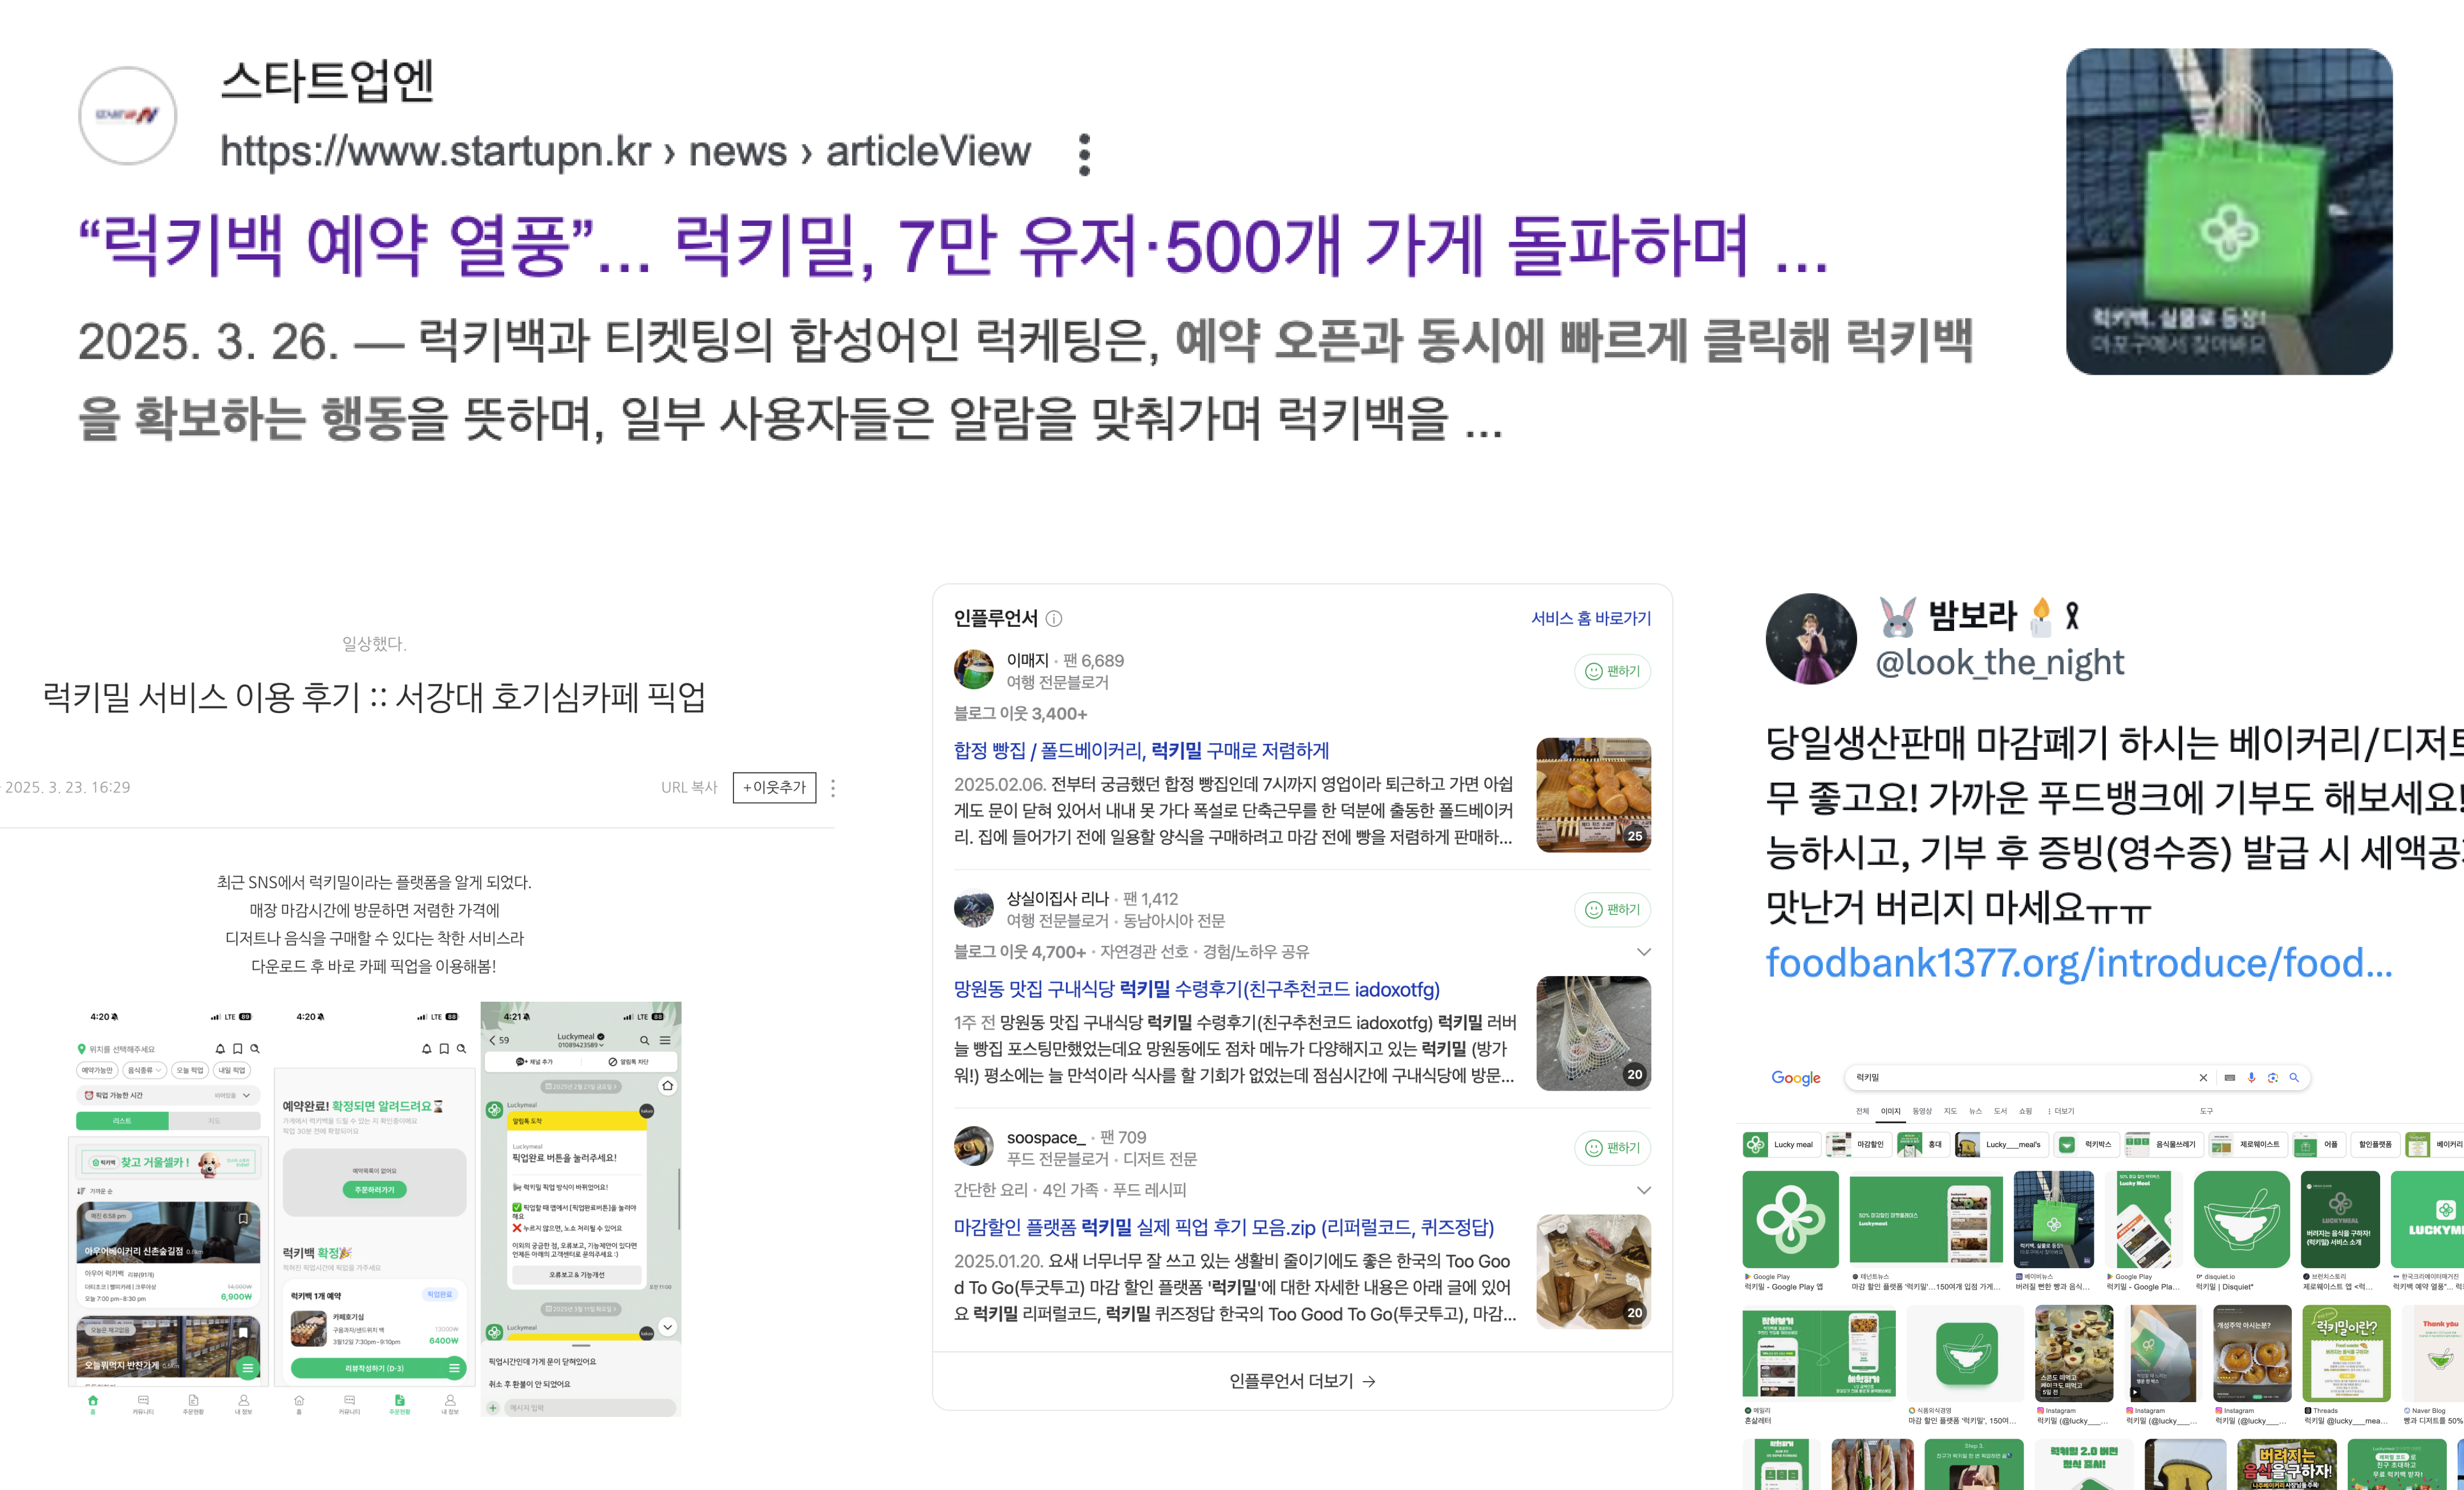
Task: Tap the notification bell in the first phone screen
Action: coord(220,1048)
